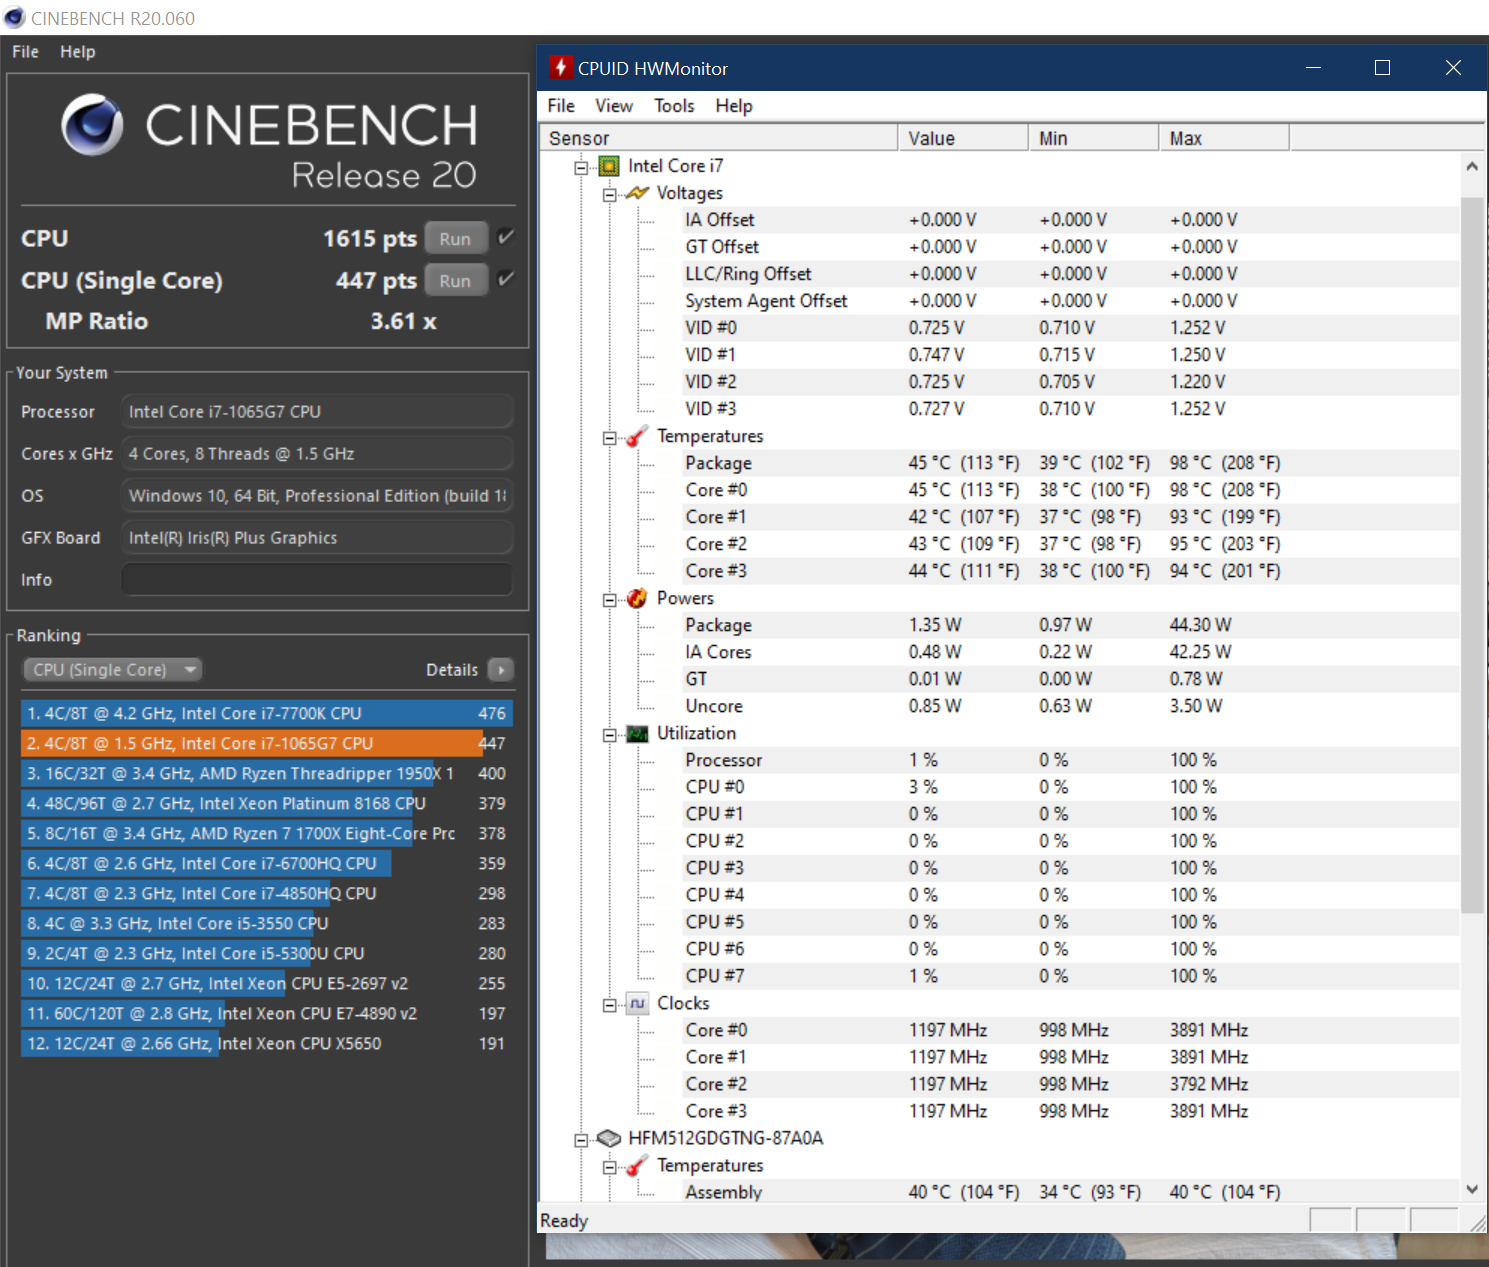This screenshot has width=1489, height=1267.
Task: Click the Clocks waveform icon
Action: coord(637,1003)
